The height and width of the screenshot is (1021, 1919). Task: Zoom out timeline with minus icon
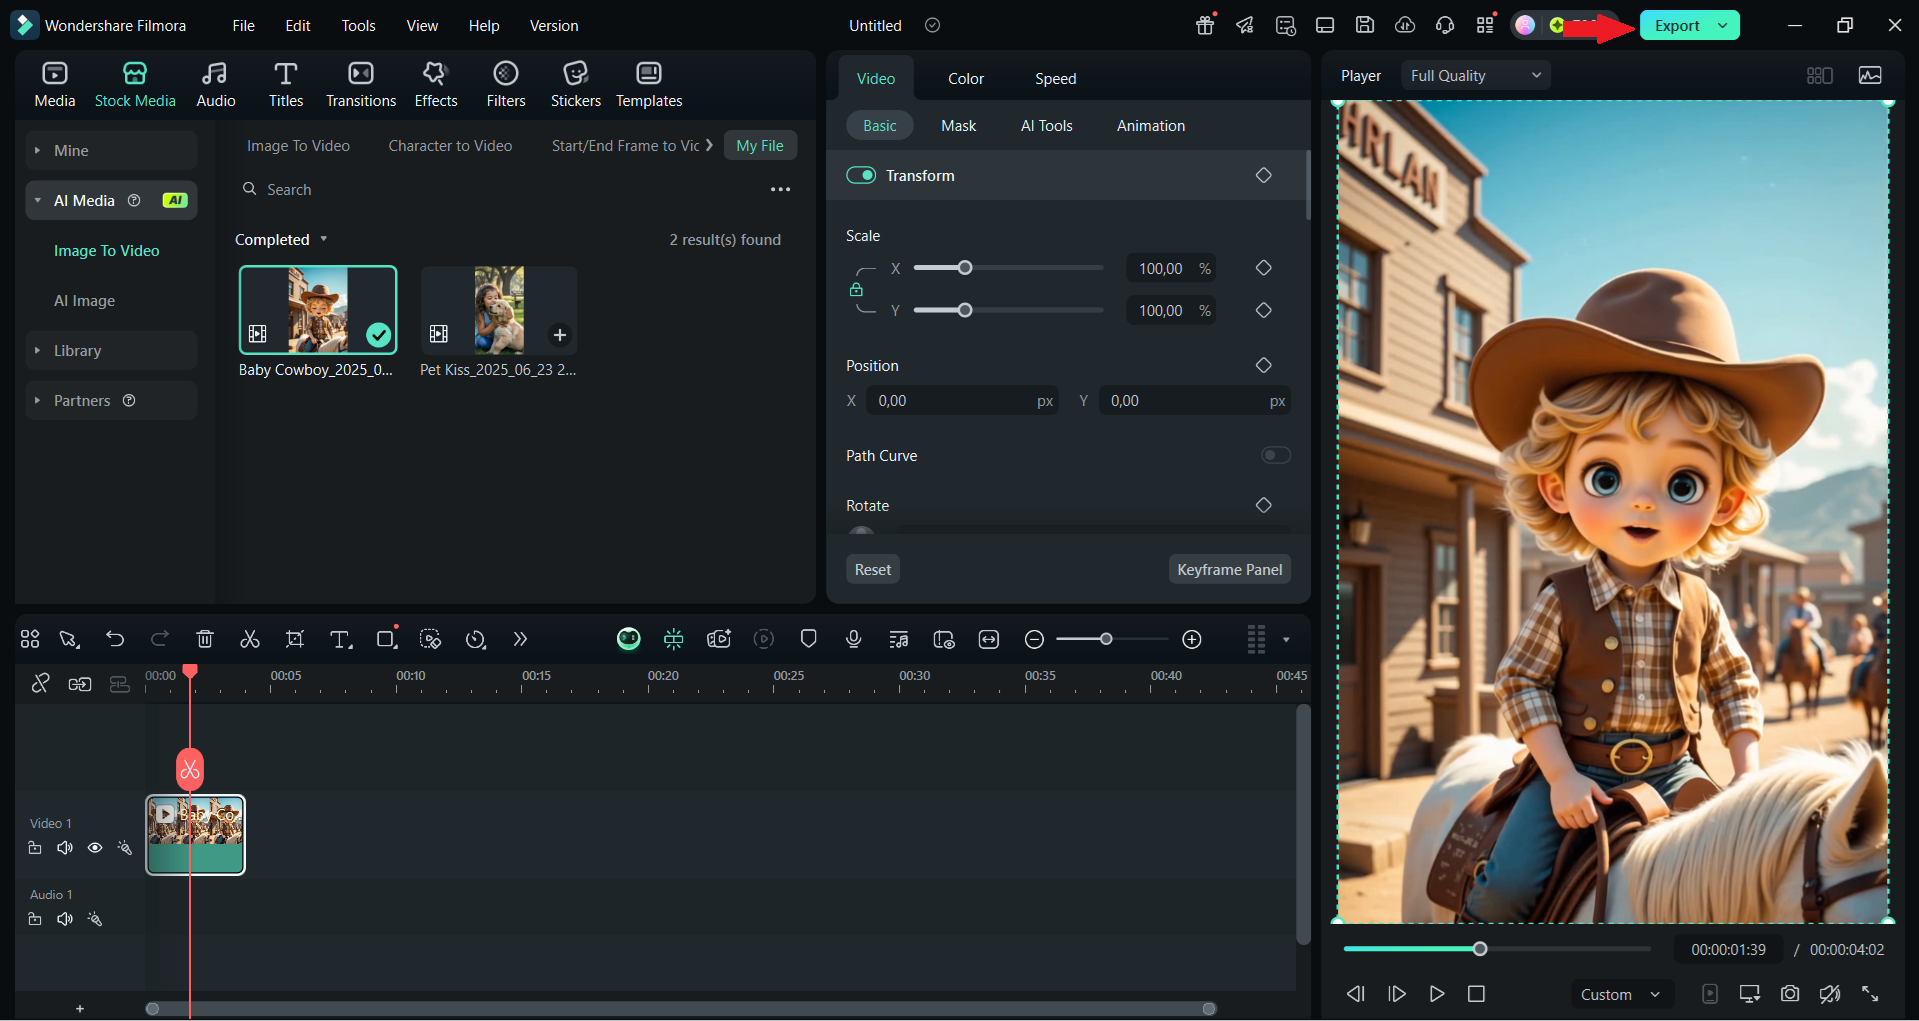point(1035,639)
